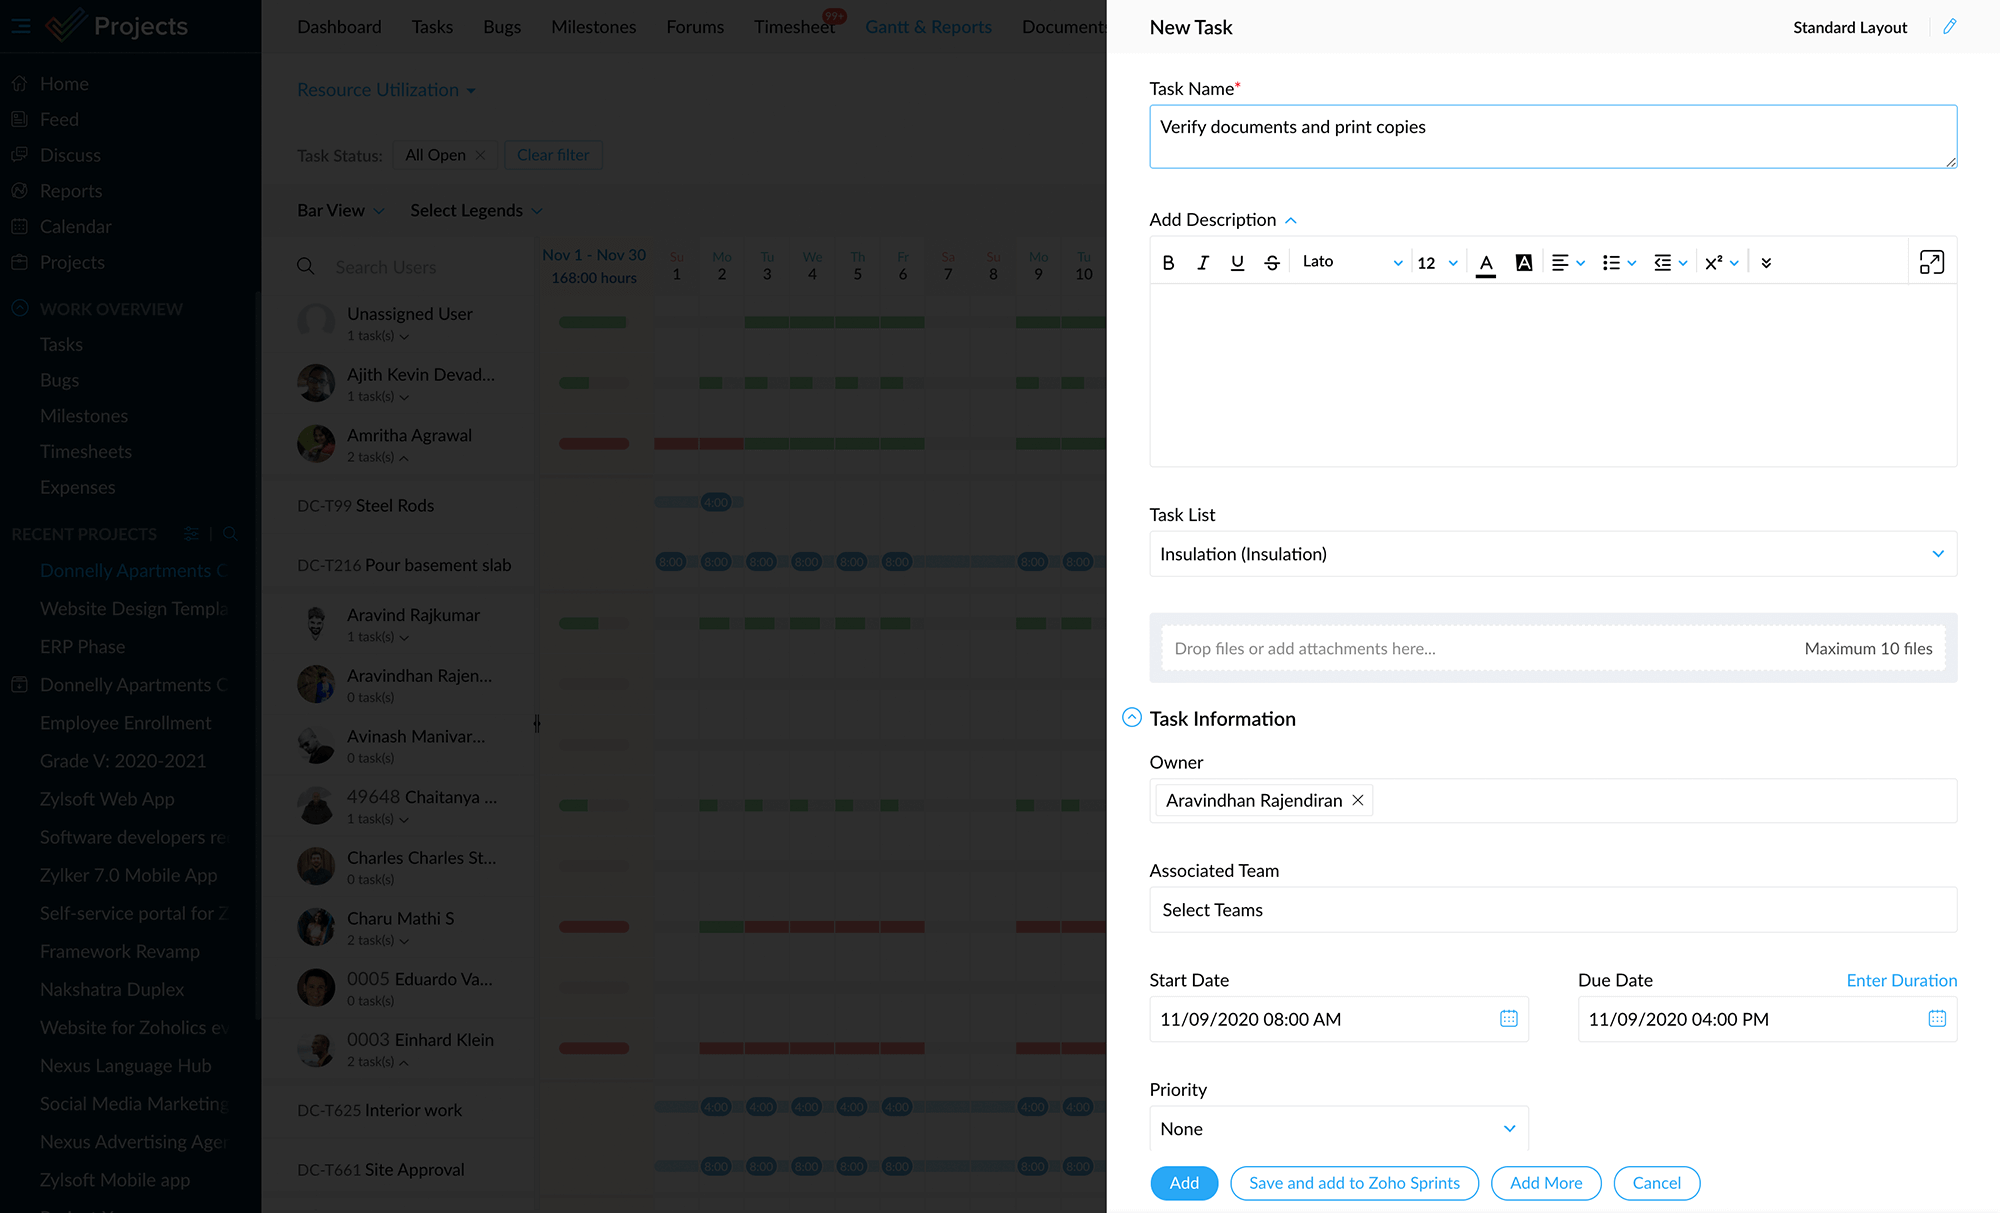2000x1213 pixels.
Task: Collapse the Task Information section
Action: (1132, 717)
